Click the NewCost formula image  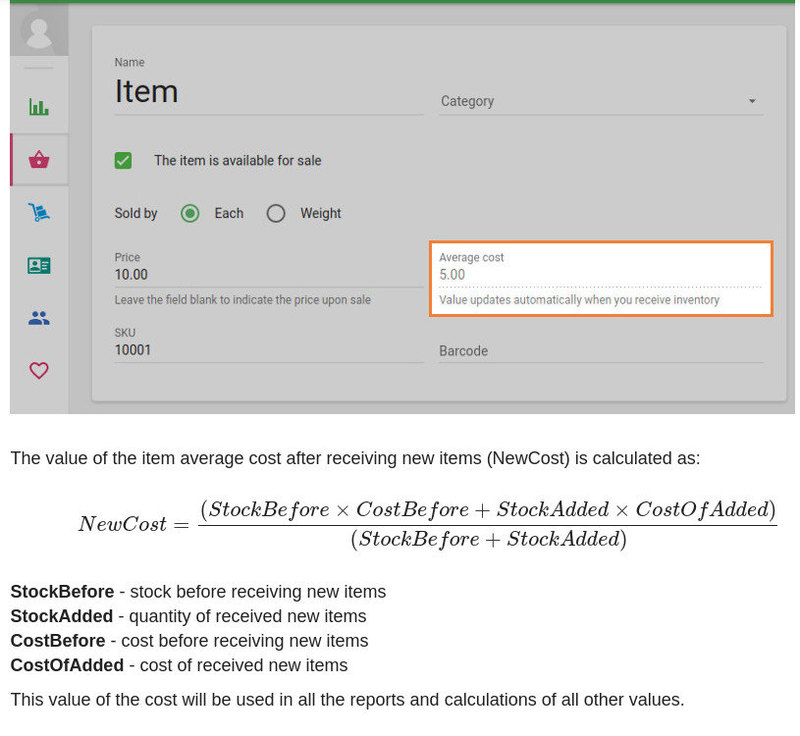[427, 524]
